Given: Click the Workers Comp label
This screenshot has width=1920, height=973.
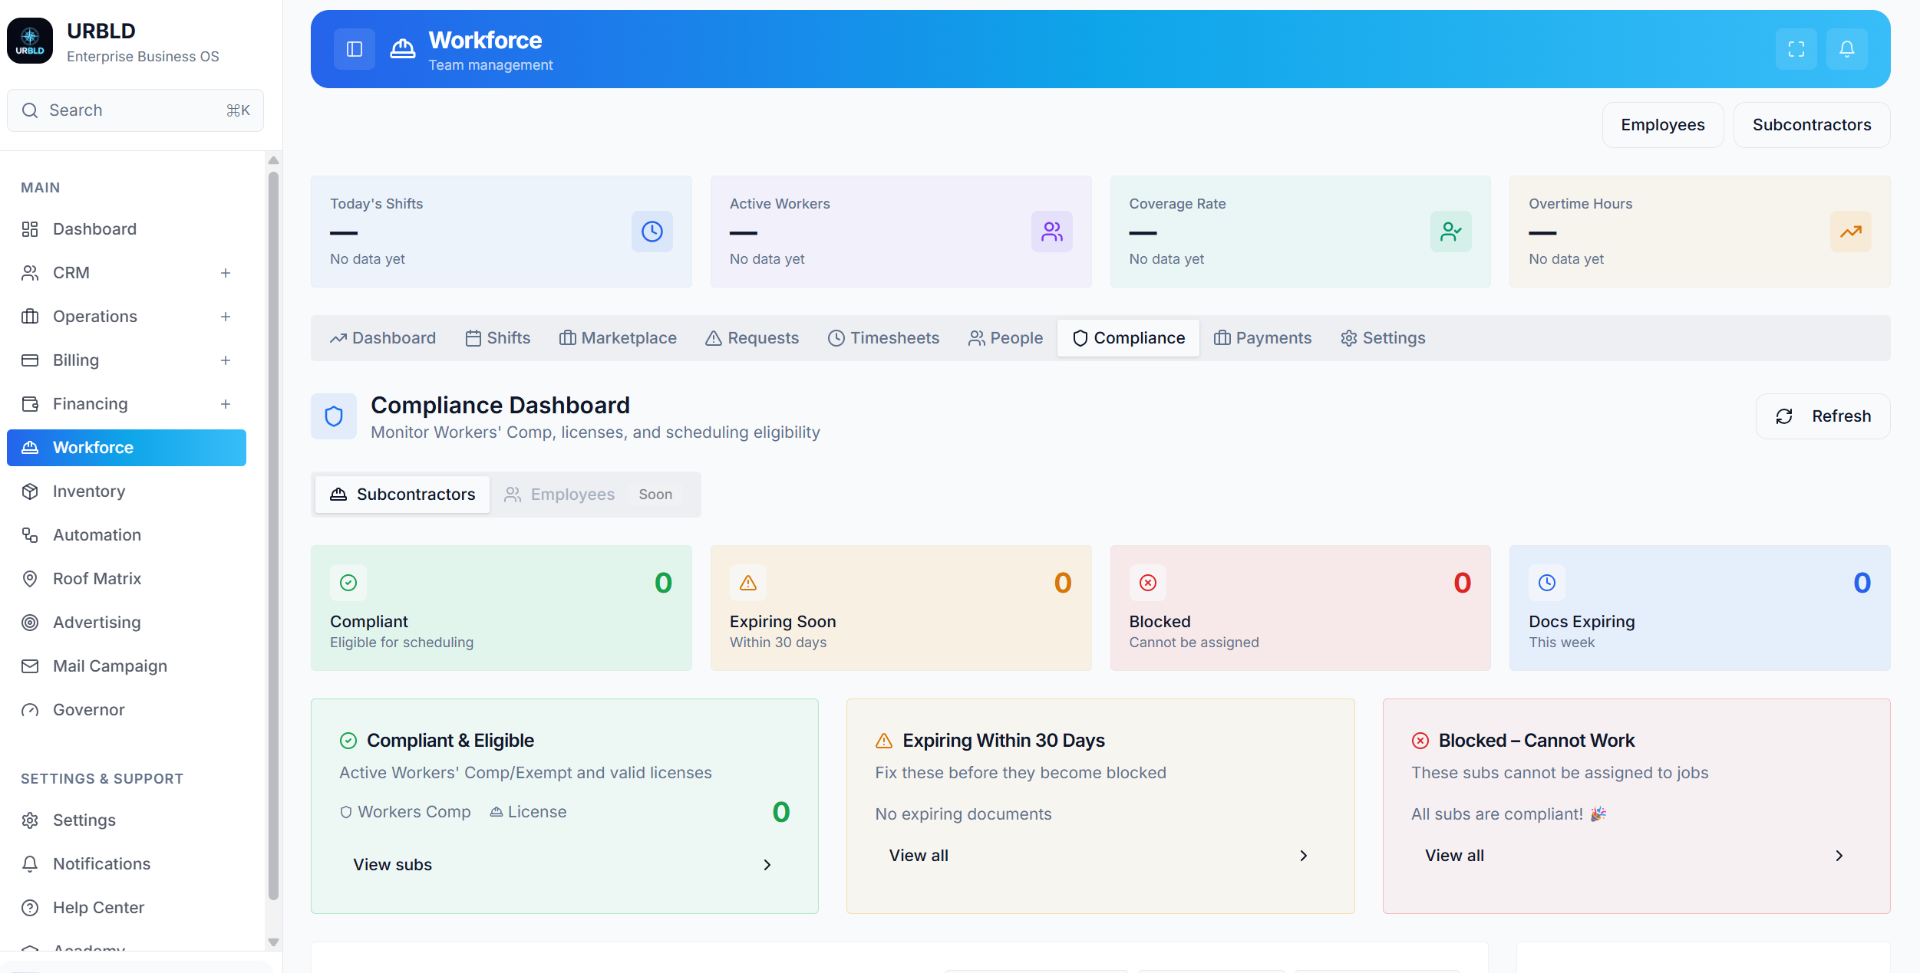Looking at the screenshot, I should pyautogui.click(x=406, y=812).
